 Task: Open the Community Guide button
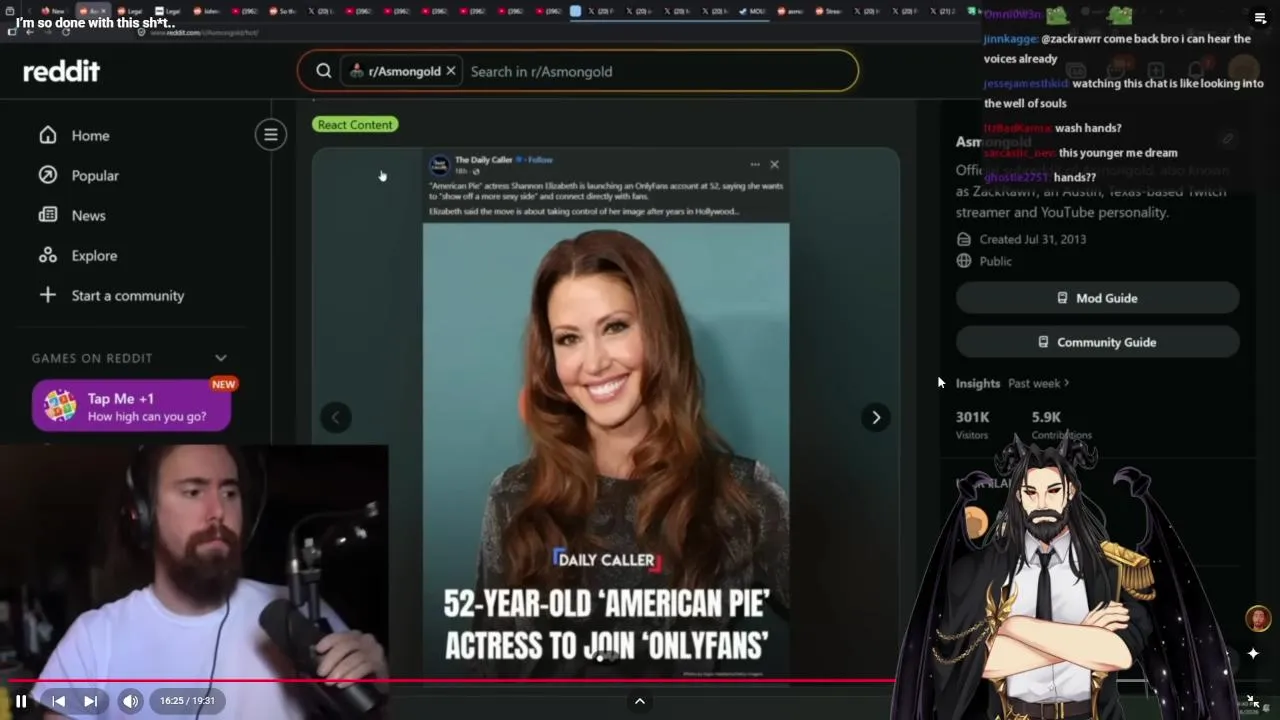(1097, 342)
